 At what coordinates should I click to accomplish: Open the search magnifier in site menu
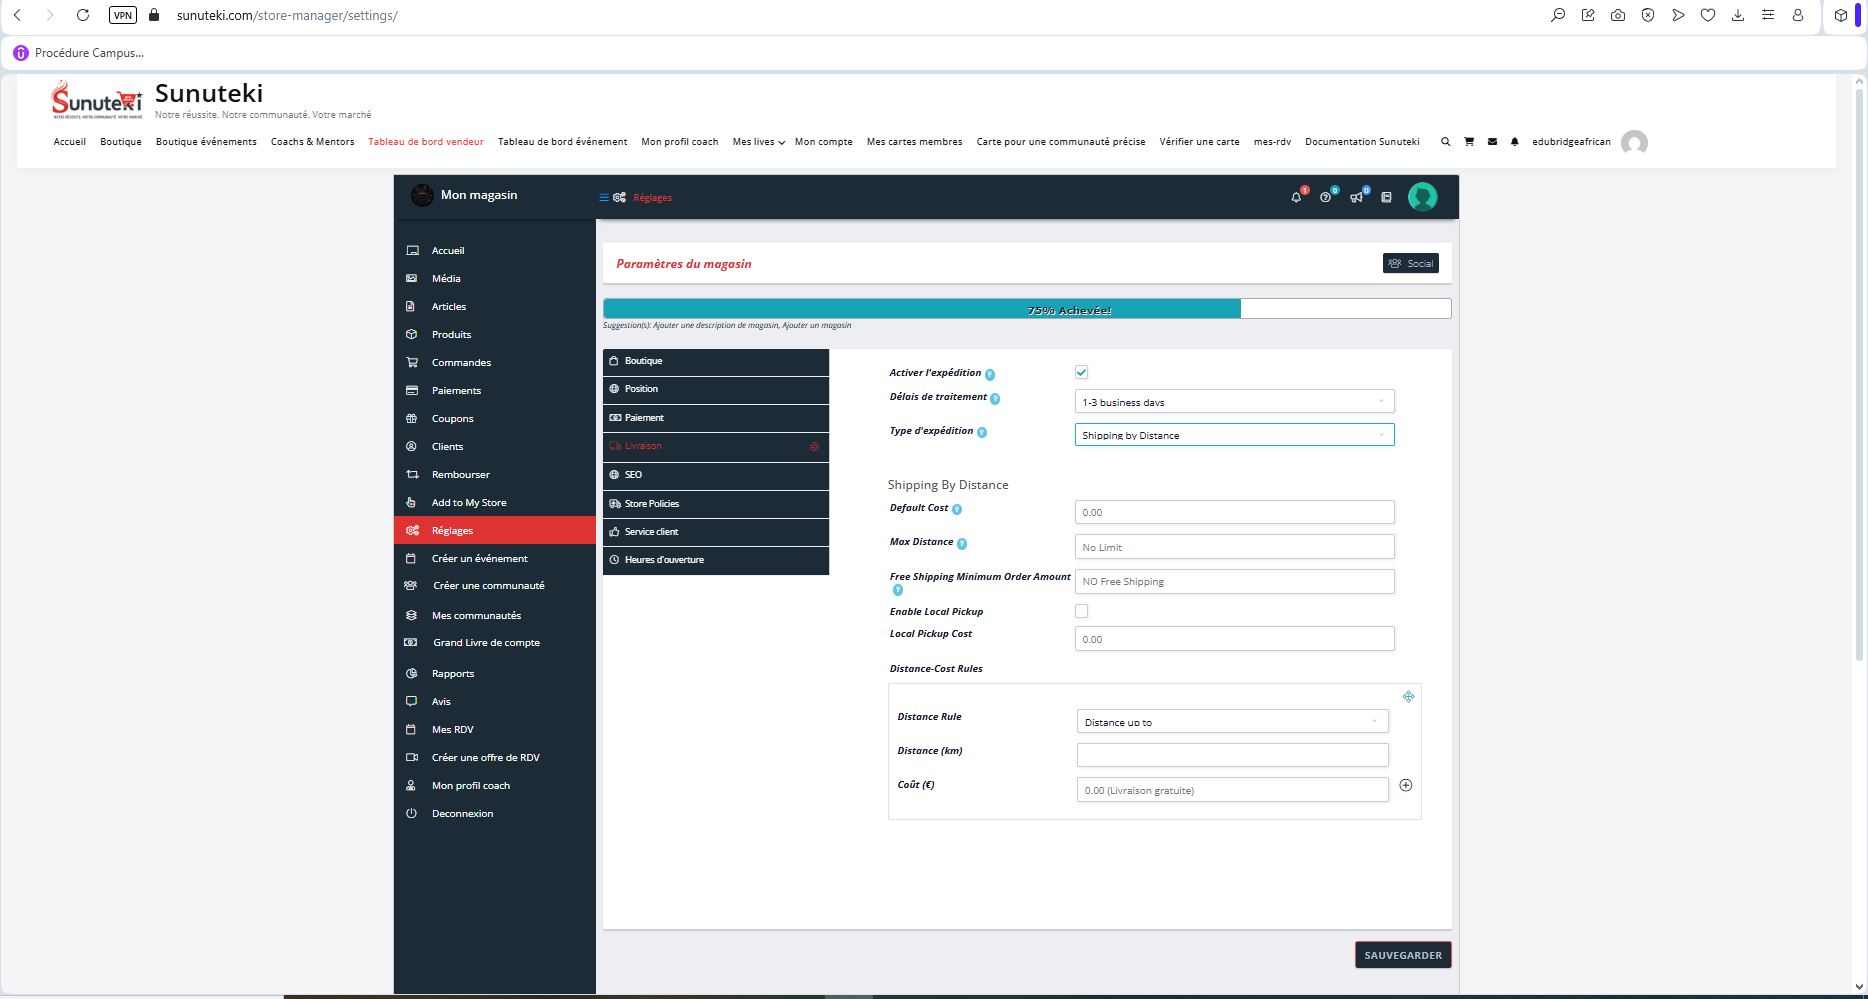point(1445,142)
